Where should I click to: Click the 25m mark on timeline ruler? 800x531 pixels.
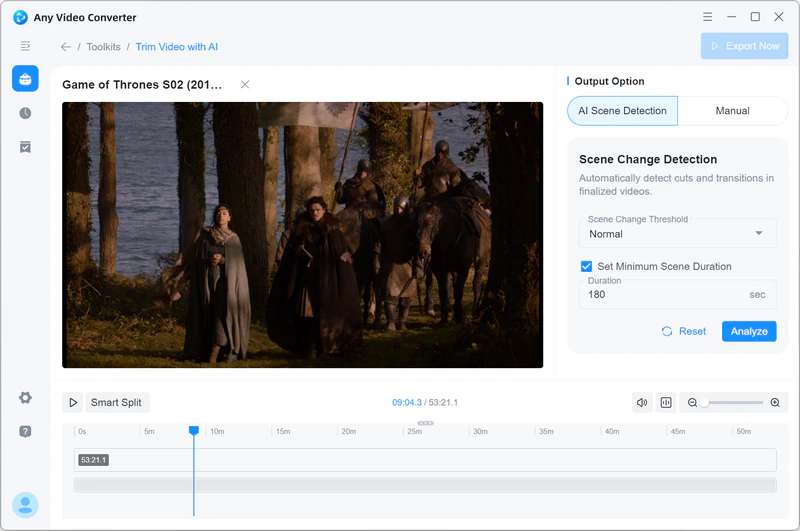pos(414,432)
